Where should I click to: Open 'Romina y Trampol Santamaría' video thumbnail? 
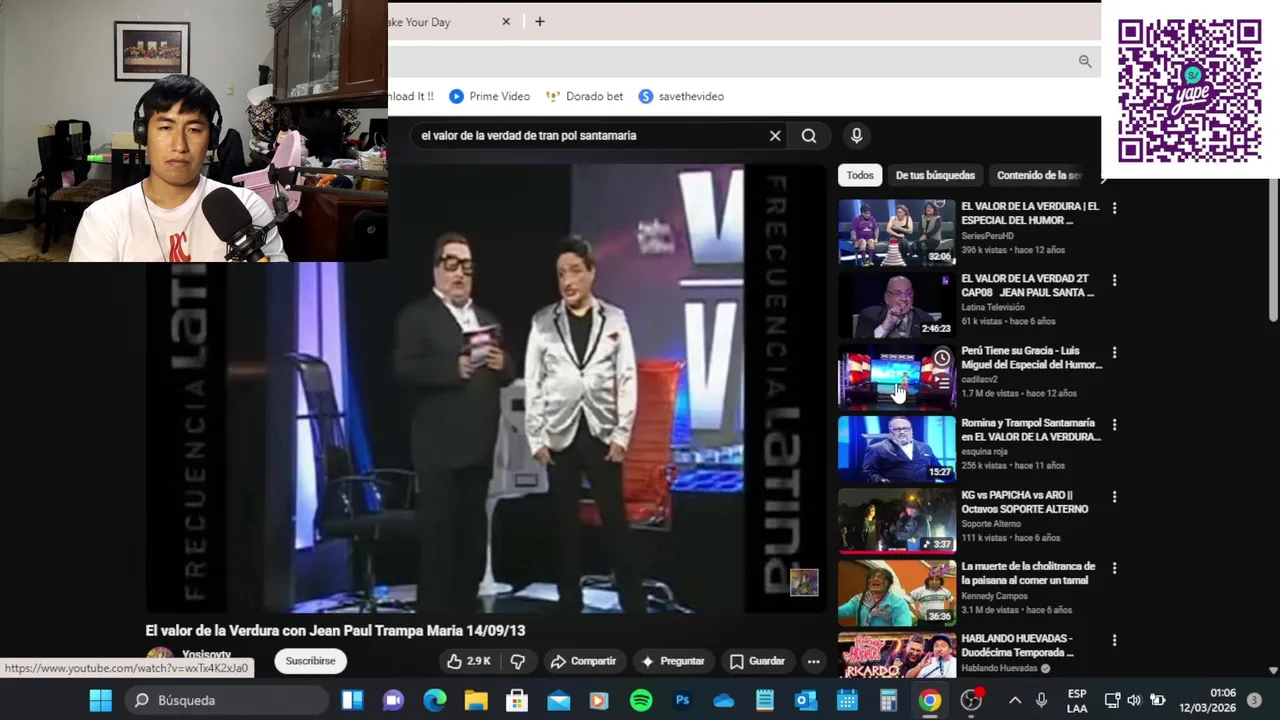coord(897,448)
